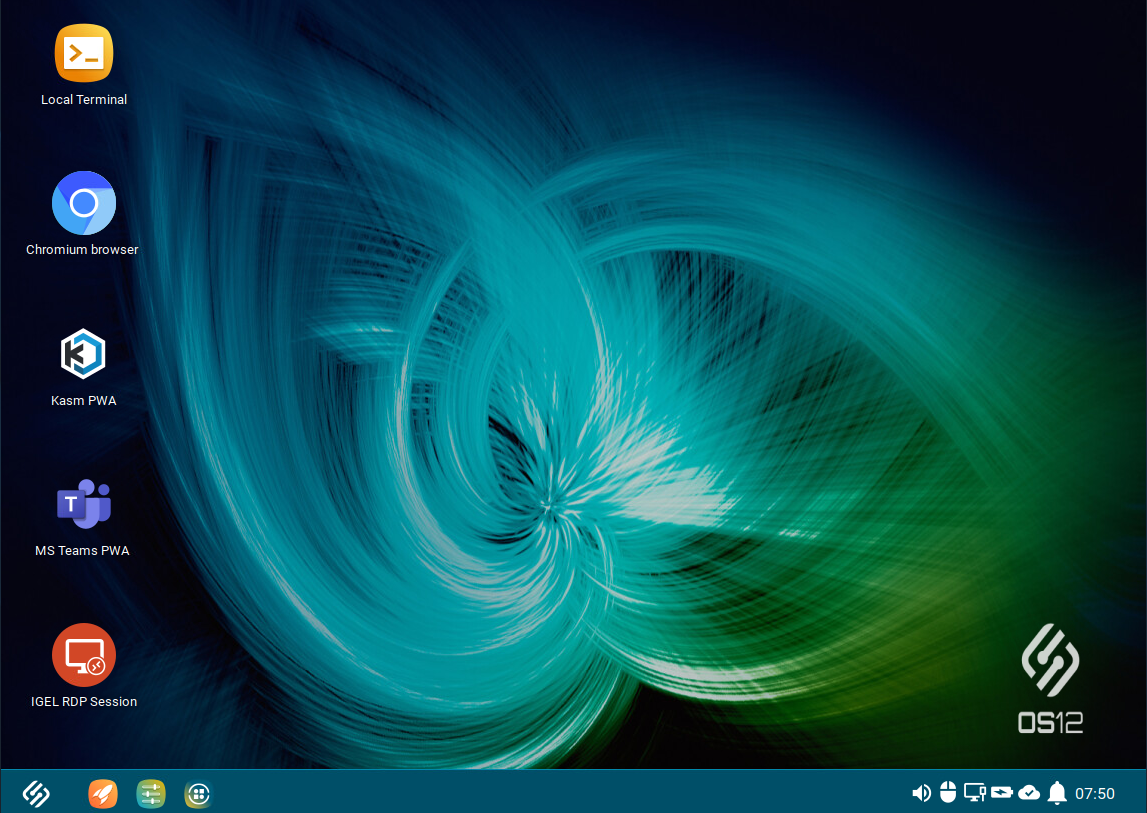
Task: Click the volume speaker tray icon
Action: point(921,793)
